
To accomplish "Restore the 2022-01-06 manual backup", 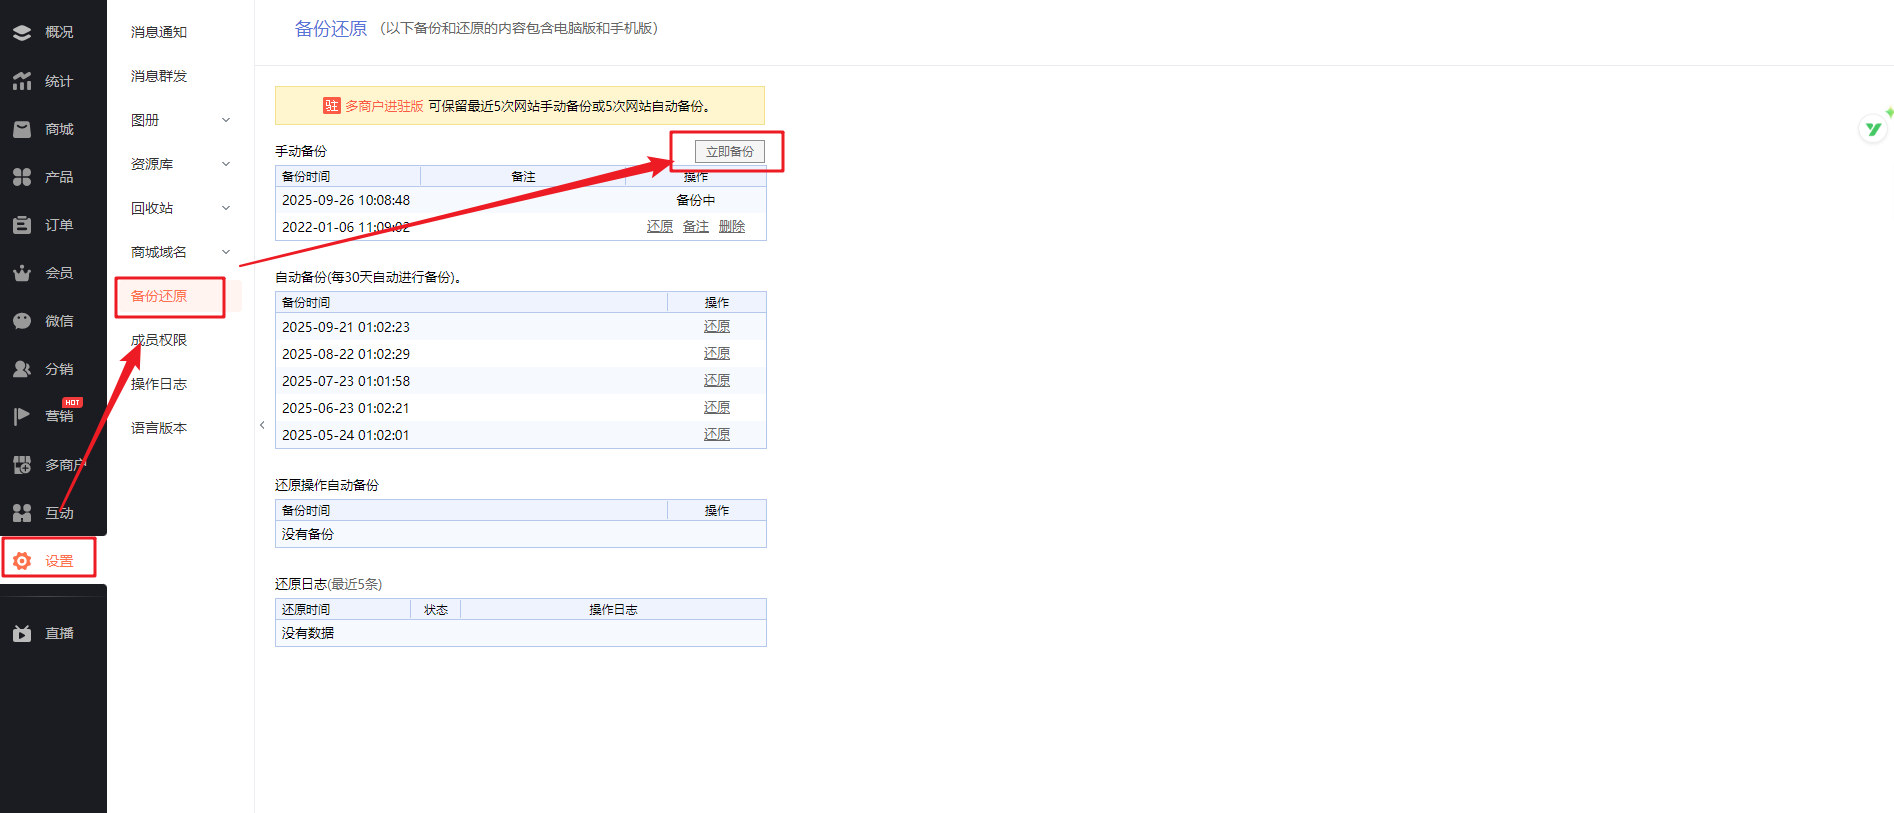I will [660, 227].
